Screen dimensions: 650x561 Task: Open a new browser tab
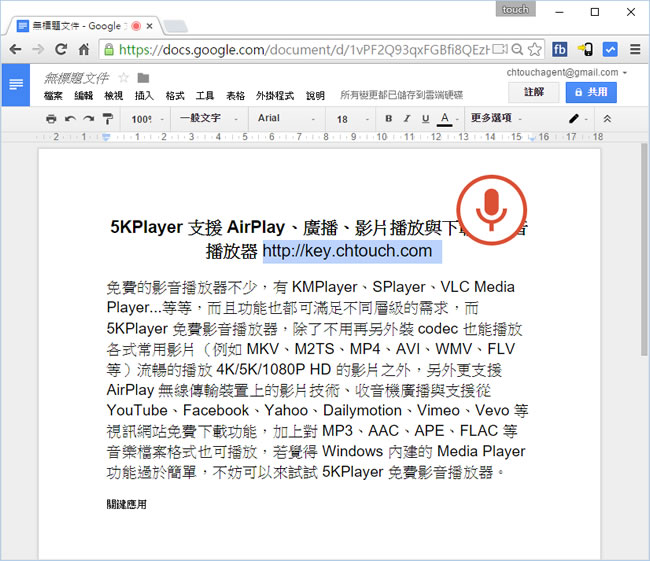pyautogui.click(x=176, y=26)
